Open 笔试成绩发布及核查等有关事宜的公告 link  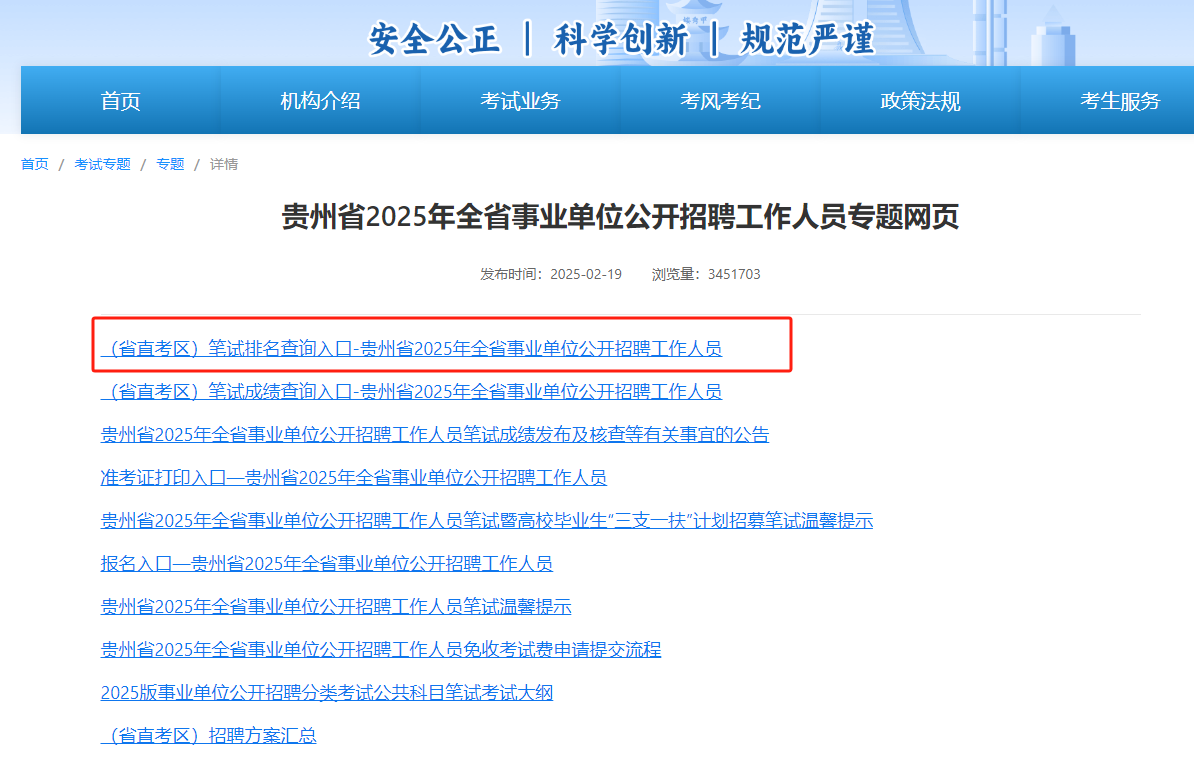coord(435,434)
